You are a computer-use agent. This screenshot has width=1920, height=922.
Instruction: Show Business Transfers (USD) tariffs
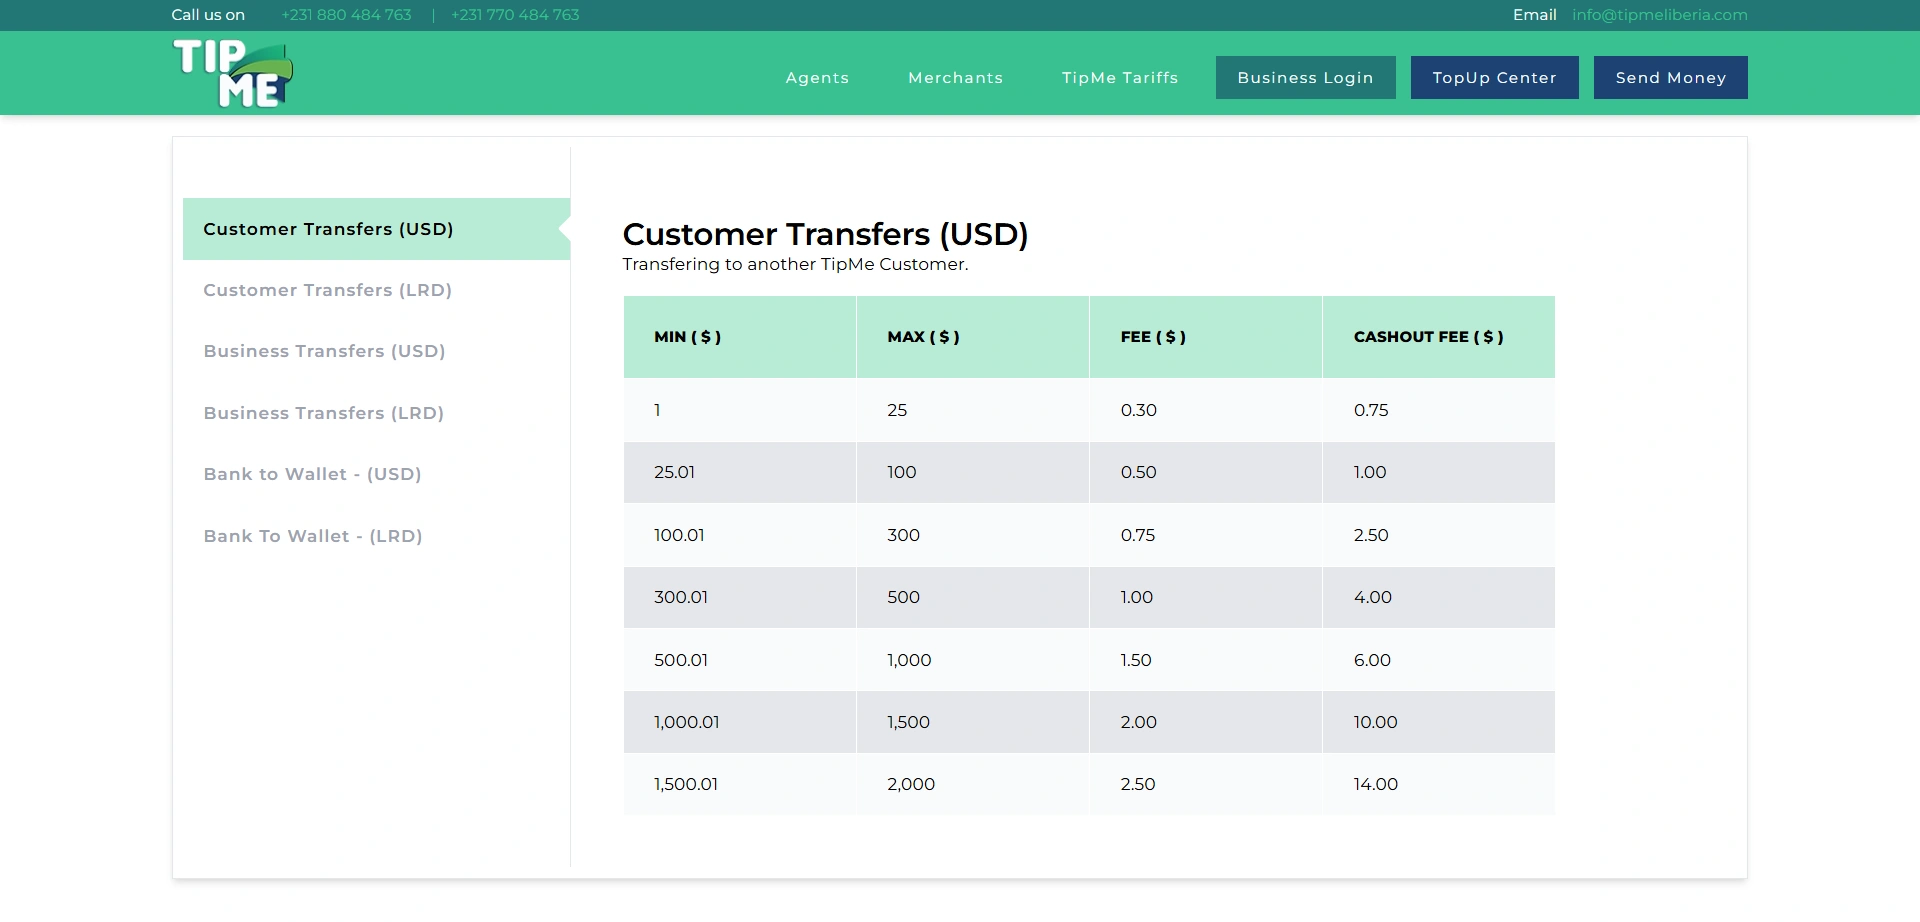pos(324,351)
